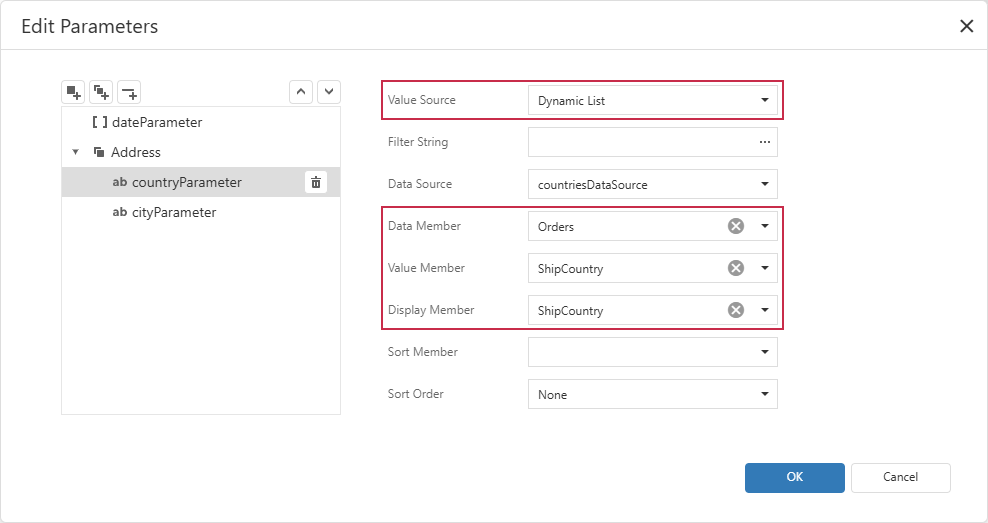This screenshot has width=988, height=523.
Task: Click the Add Separator icon
Action: click(x=129, y=93)
